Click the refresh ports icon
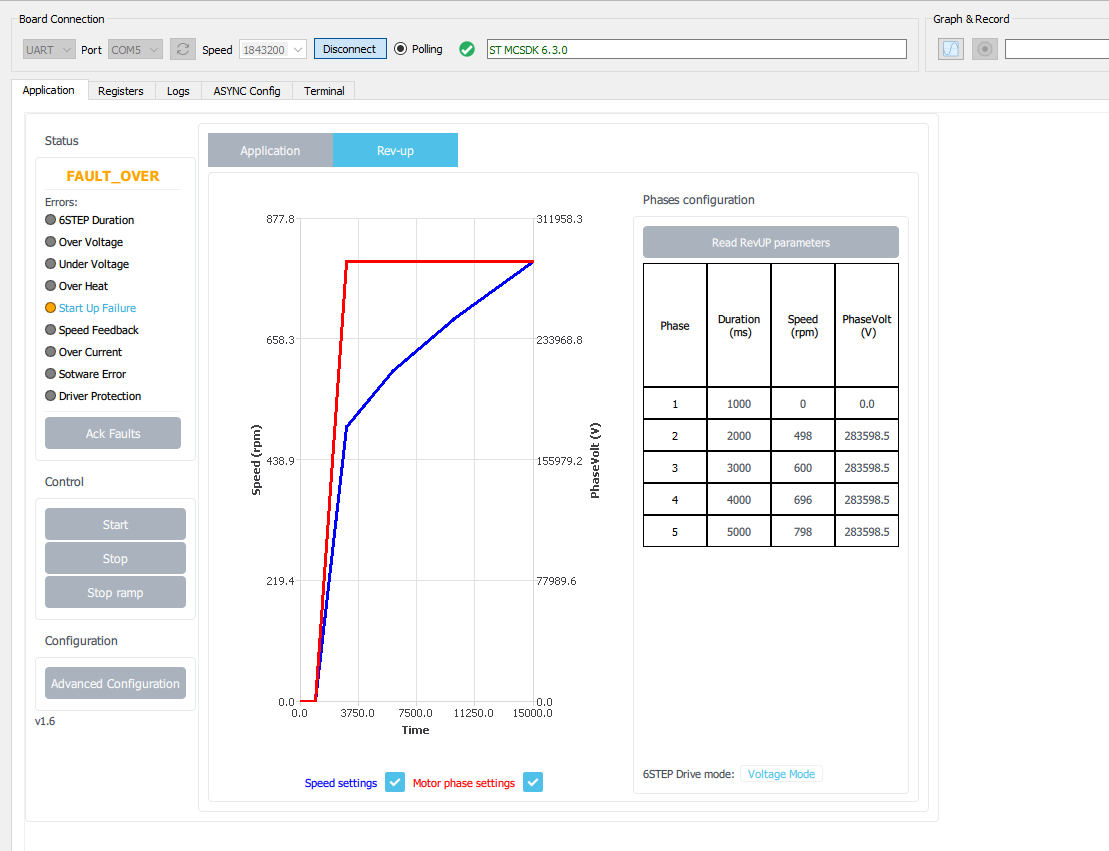The height and width of the screenshot is (851, 1109). point(182,48)
